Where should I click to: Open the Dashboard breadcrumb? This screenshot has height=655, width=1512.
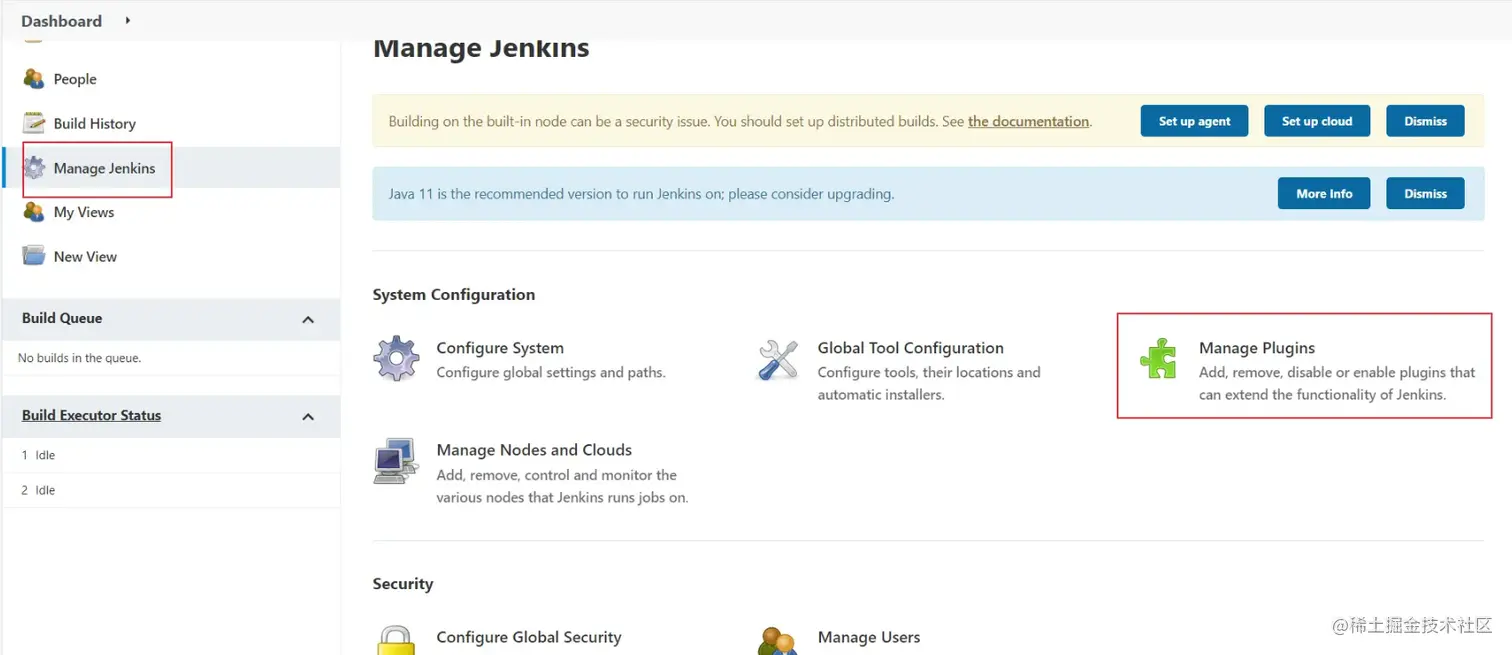[x=61, y=21]
